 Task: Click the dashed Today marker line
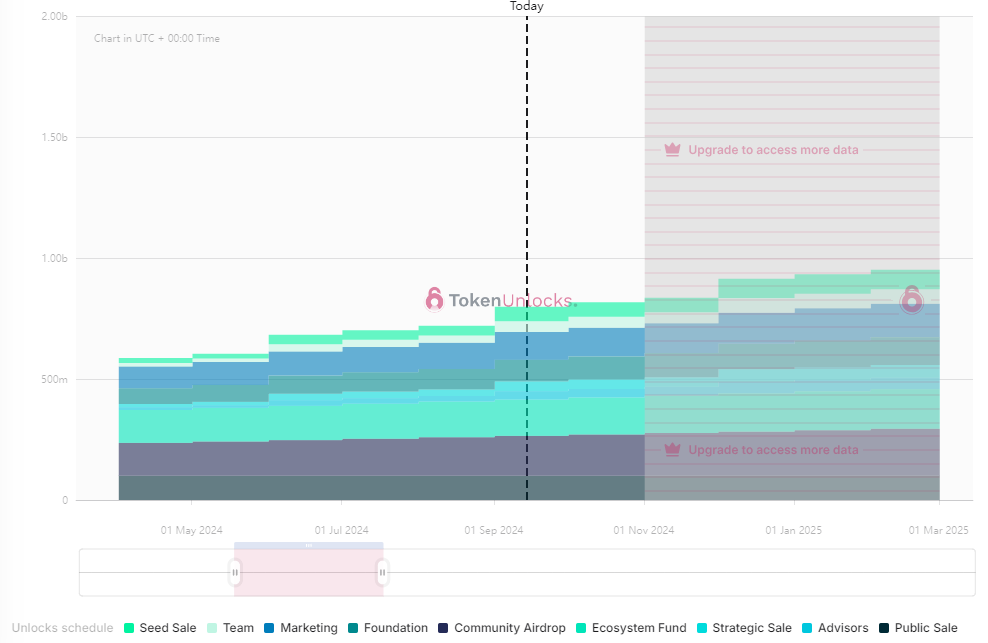pyautogui.click(x=527, y=200)
